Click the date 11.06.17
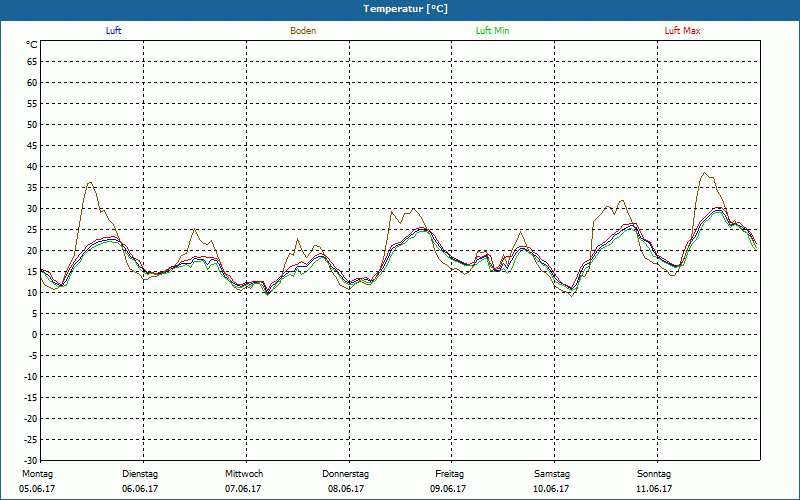 (x=654, y=489)
